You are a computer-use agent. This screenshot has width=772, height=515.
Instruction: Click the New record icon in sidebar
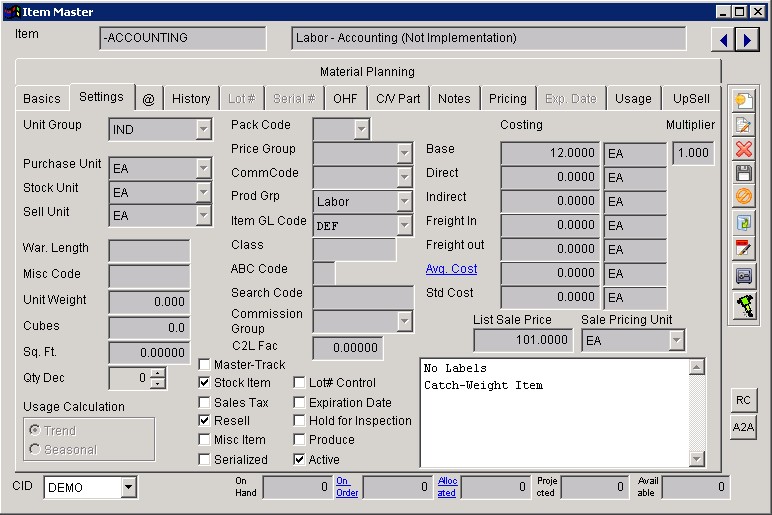click(x=743, y=101)
